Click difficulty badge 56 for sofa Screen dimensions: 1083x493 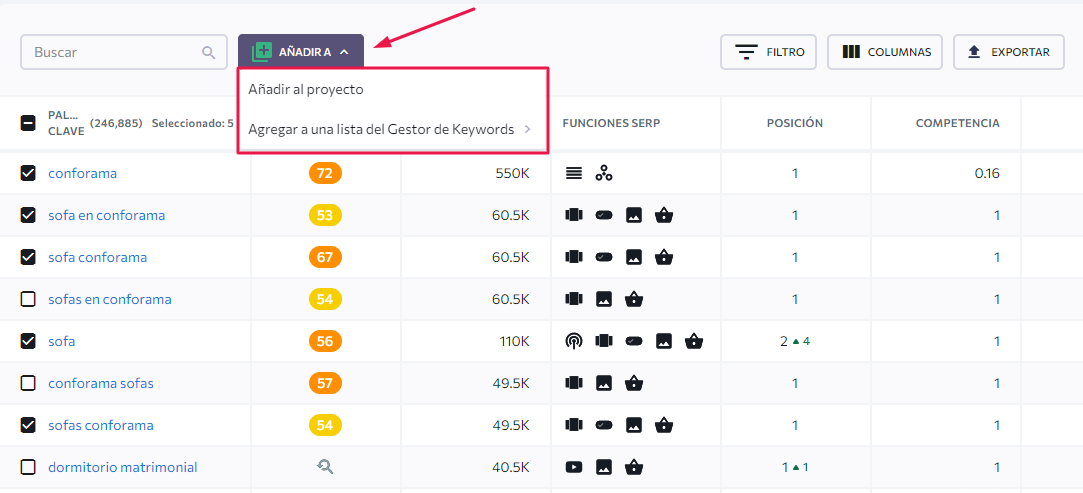[325, 341]
